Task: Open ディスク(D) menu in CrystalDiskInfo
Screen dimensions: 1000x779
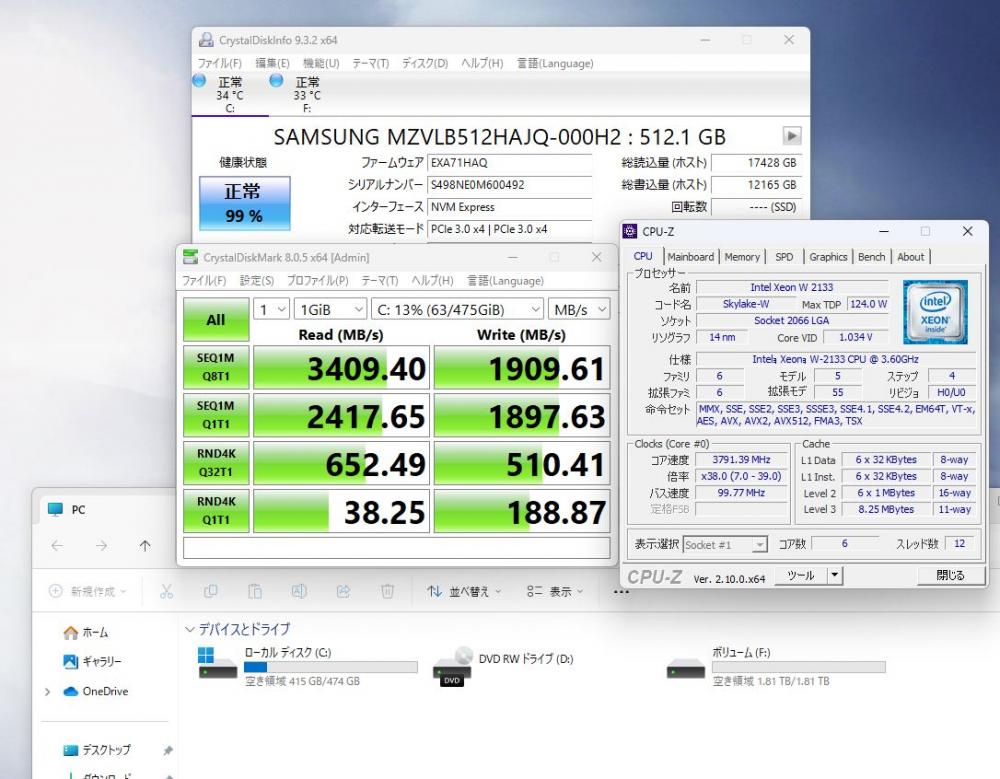Action: pyautogui.click(x=425, y=63)
